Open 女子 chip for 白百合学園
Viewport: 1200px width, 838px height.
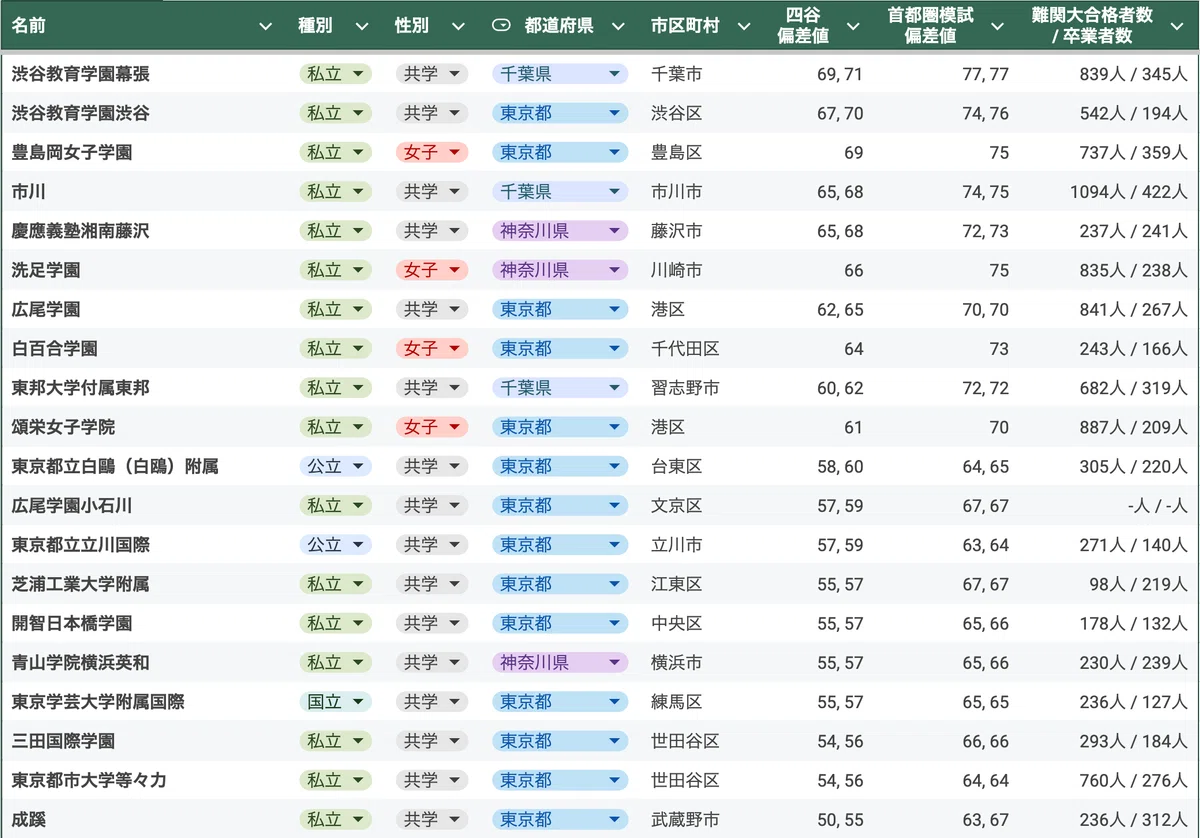[x=432, y=348]
